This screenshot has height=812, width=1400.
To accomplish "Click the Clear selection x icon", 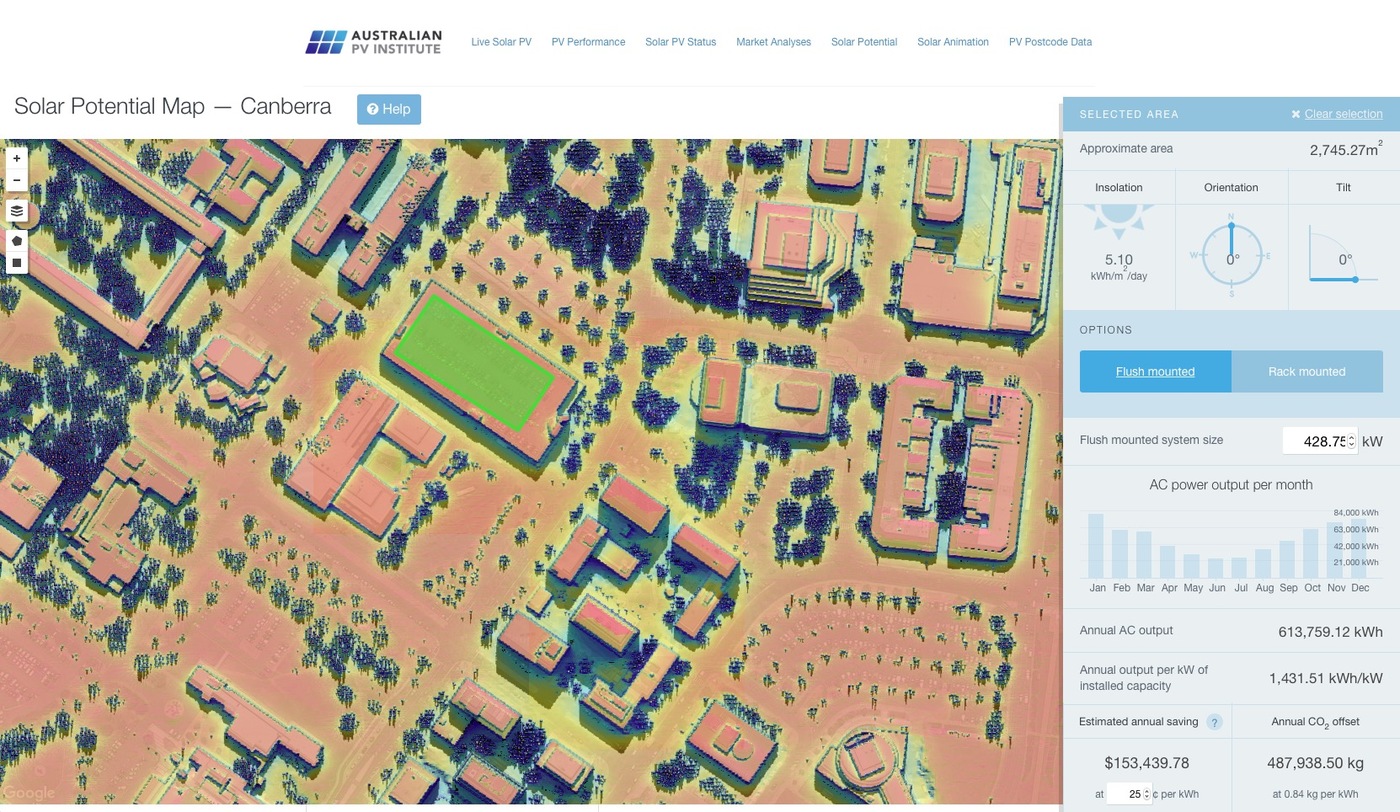I will click(1296, 113).
